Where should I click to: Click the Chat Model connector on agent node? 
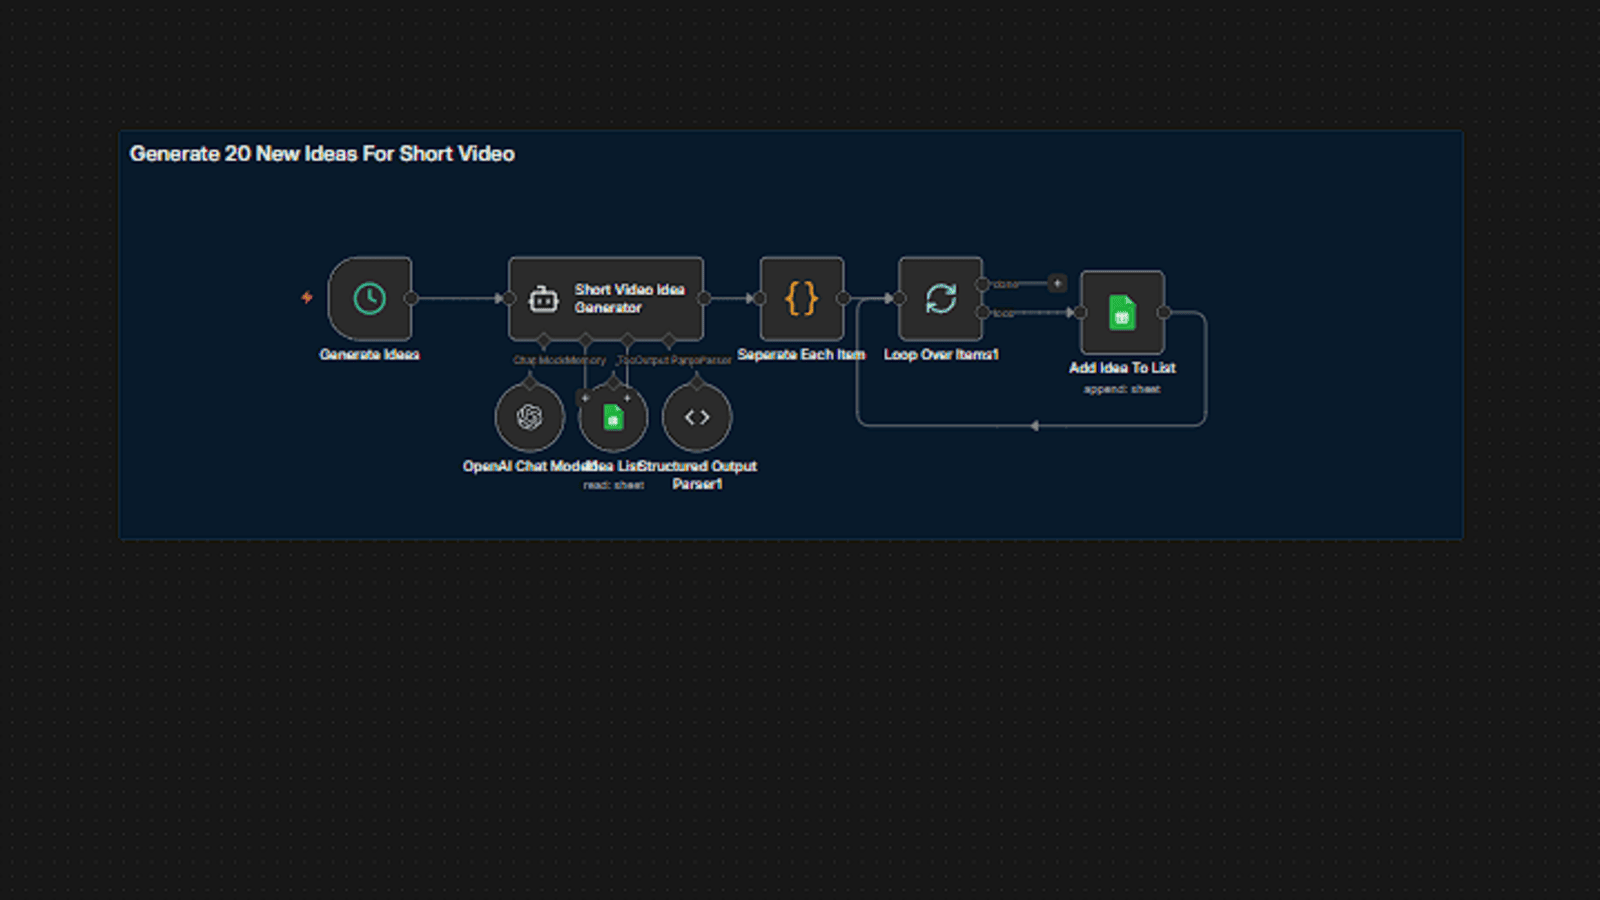click(543, 341)
